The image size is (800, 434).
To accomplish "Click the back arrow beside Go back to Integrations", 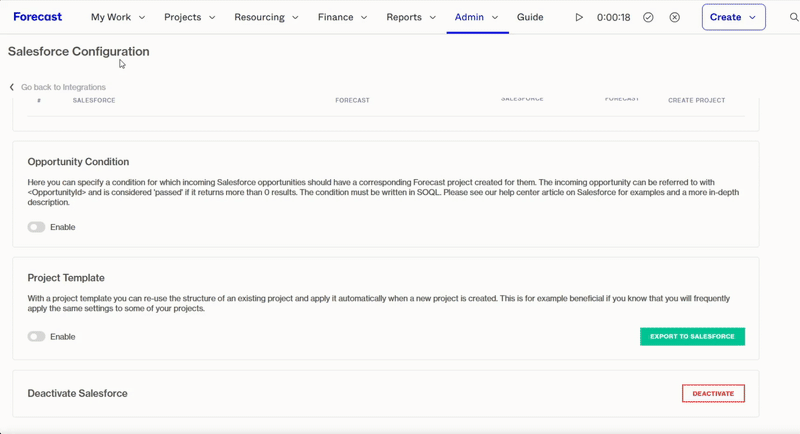I will (x=12, y=87).
